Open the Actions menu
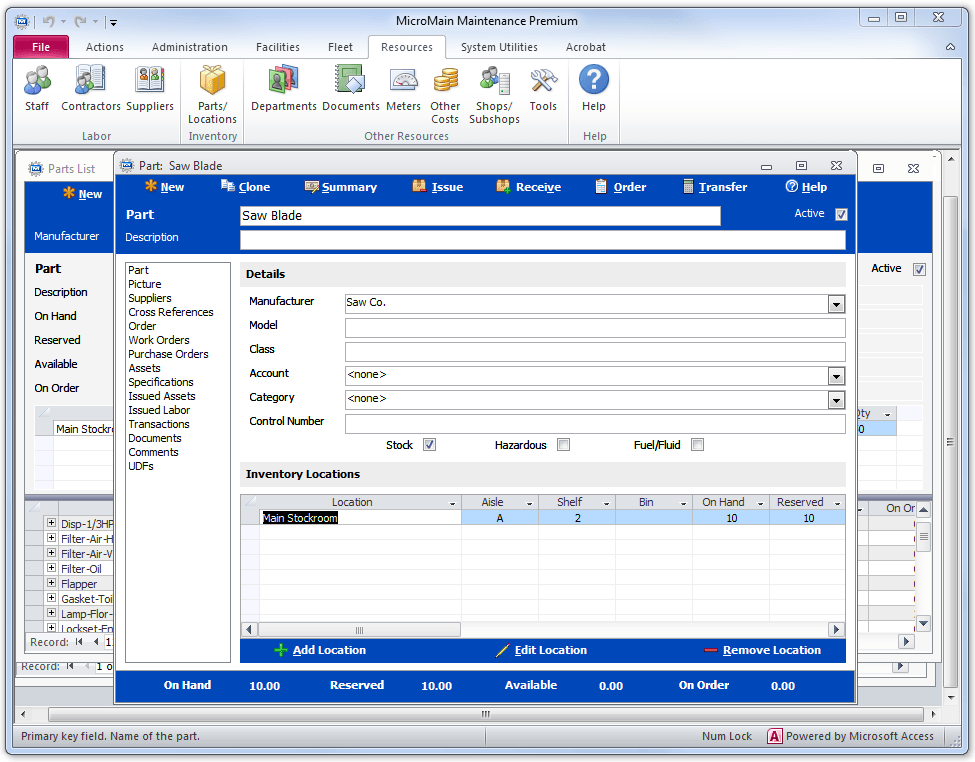The image size is (975, 762). click(104, 47)
